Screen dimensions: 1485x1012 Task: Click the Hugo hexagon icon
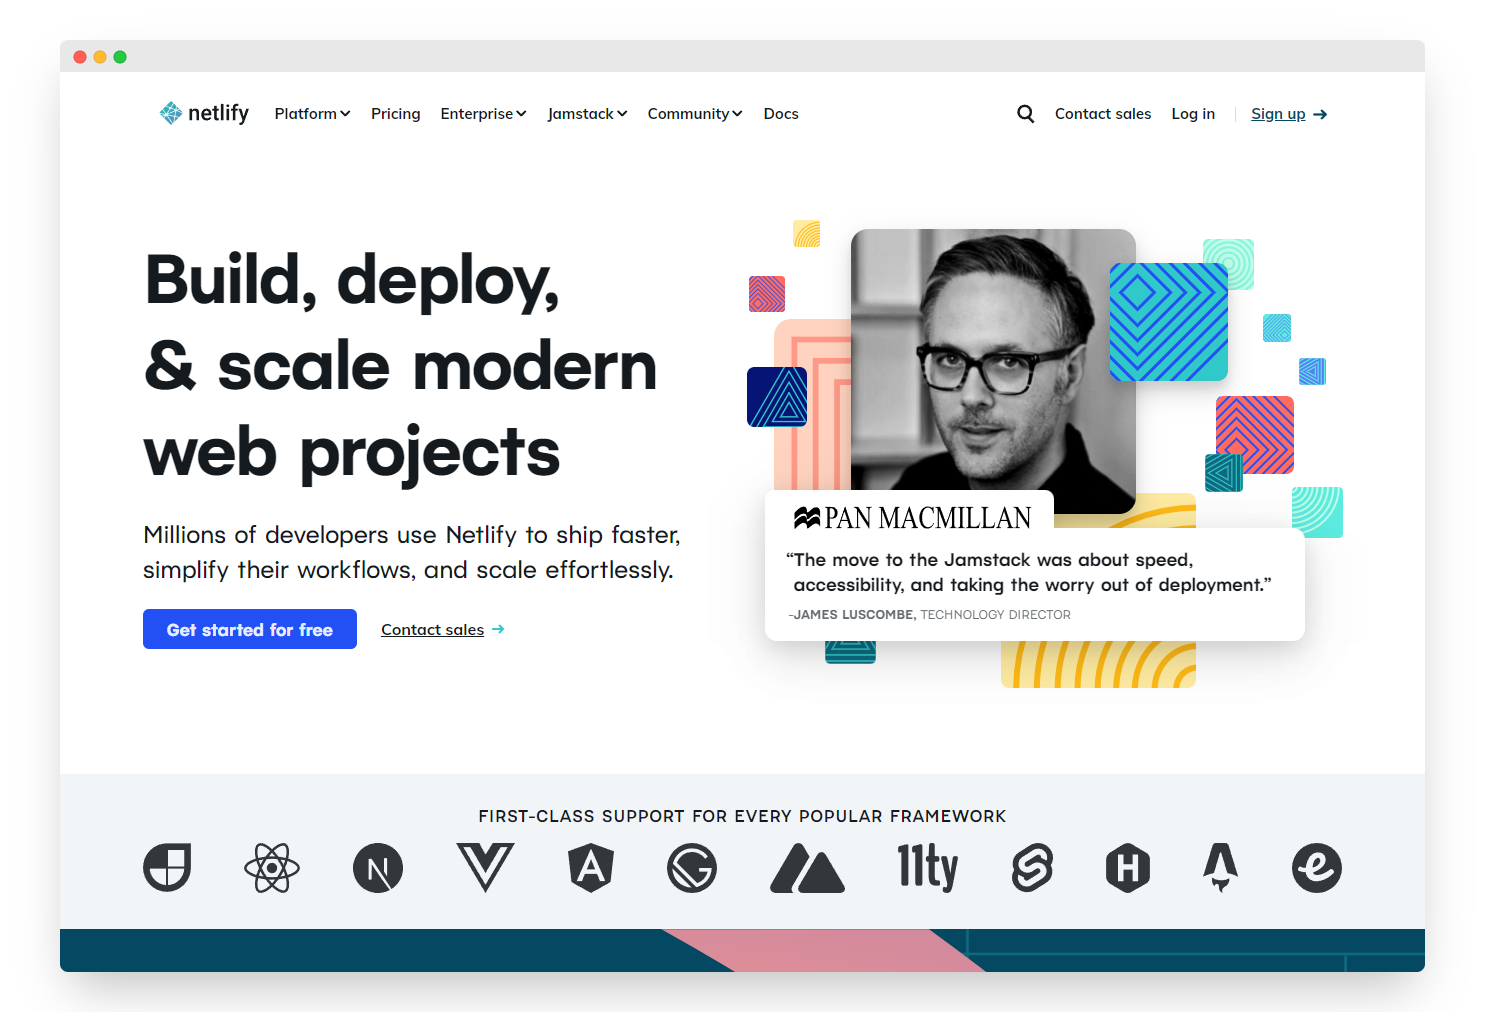pyautogui.click(x=1128, y=868)
